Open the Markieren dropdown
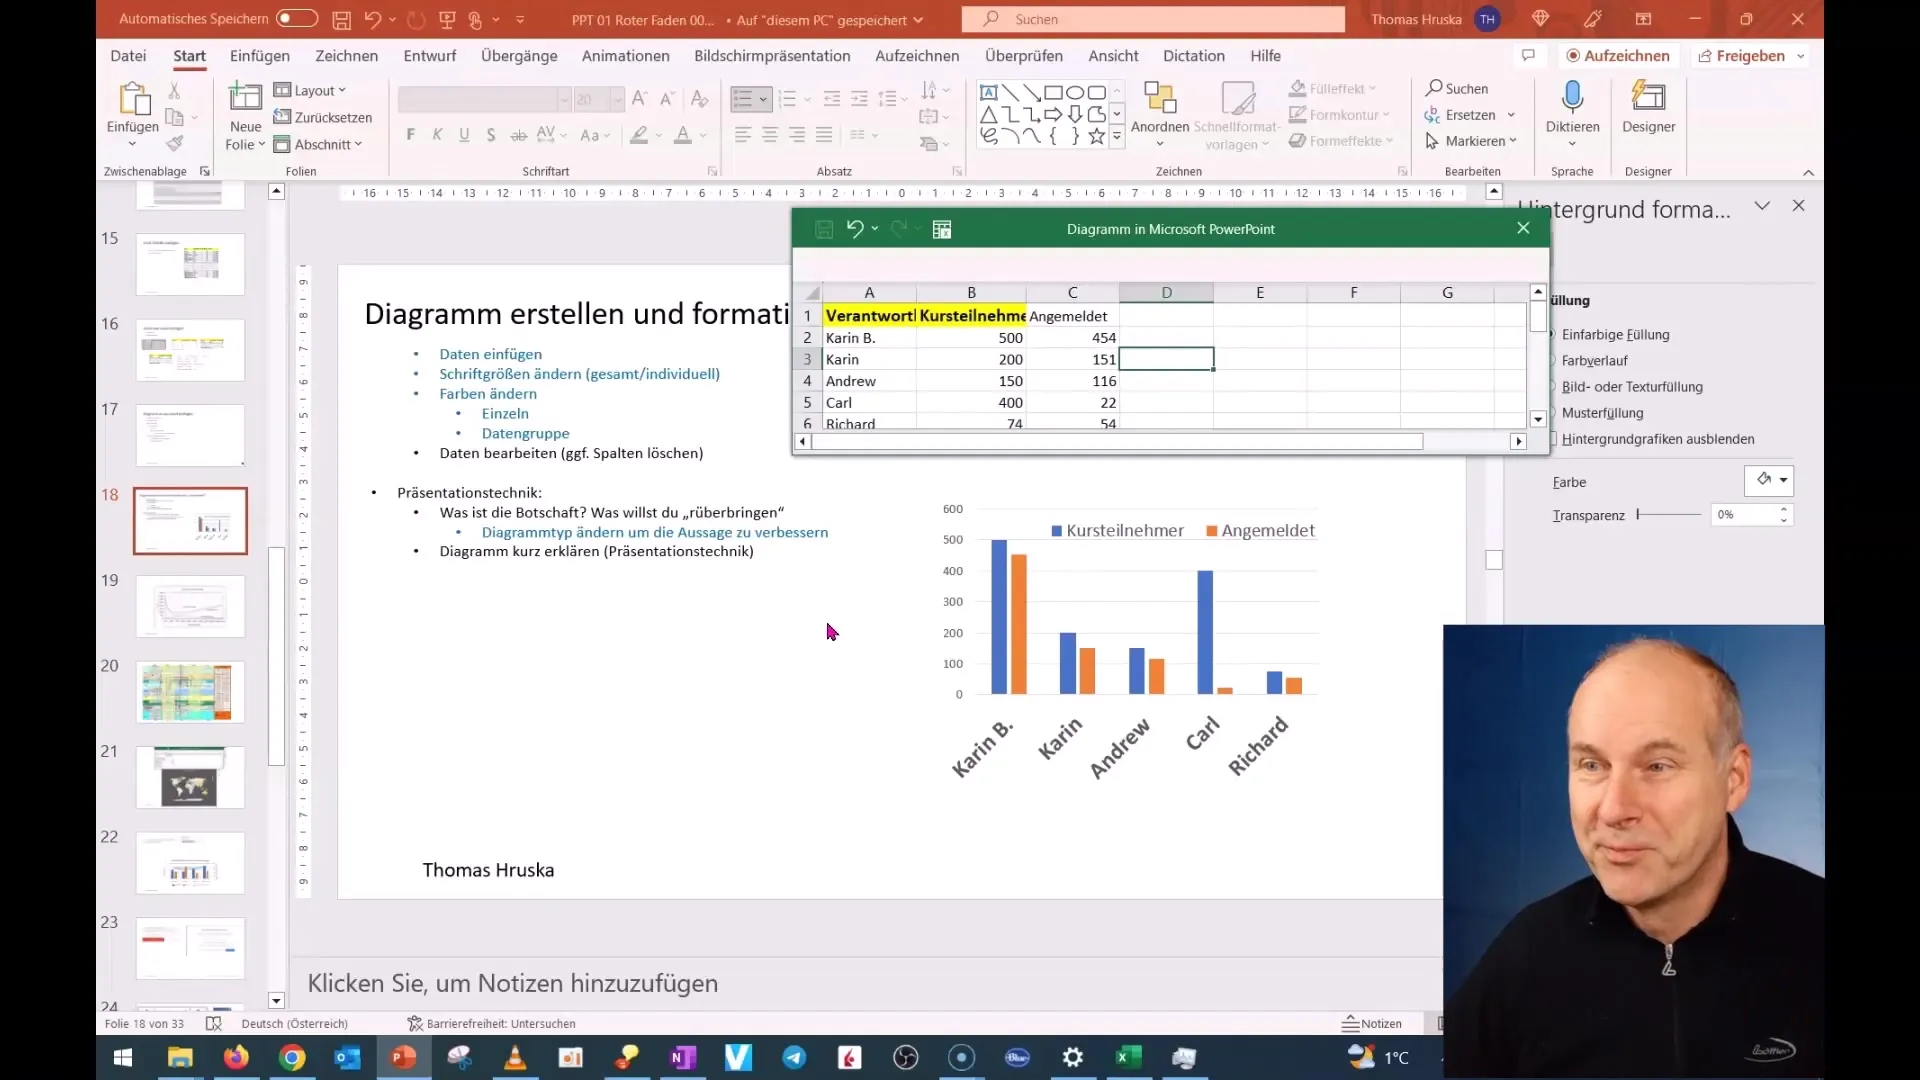Viewport: 1920px width, 1080px height. [x=1471, y=141]
